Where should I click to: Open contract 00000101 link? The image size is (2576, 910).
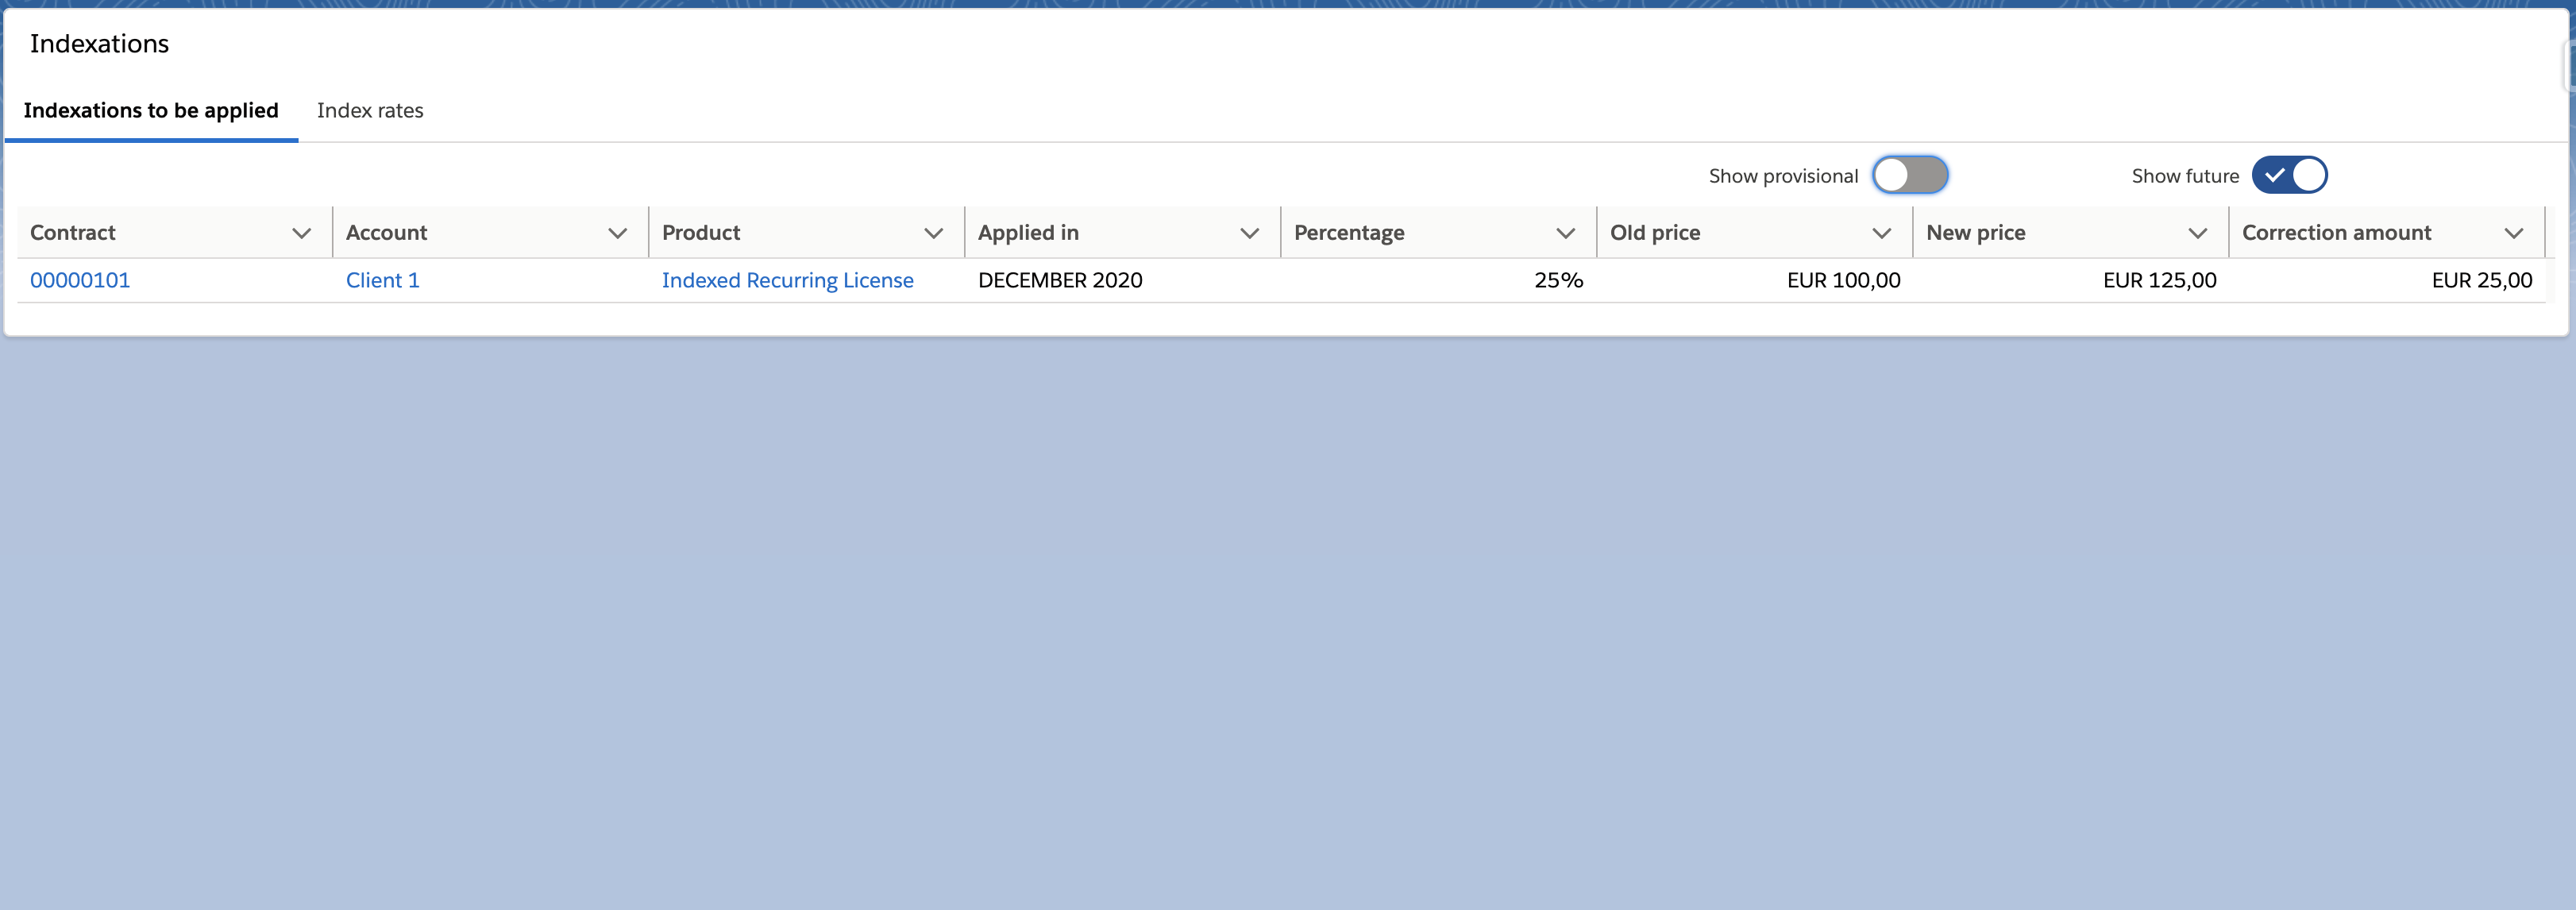[x=80, y=281]
